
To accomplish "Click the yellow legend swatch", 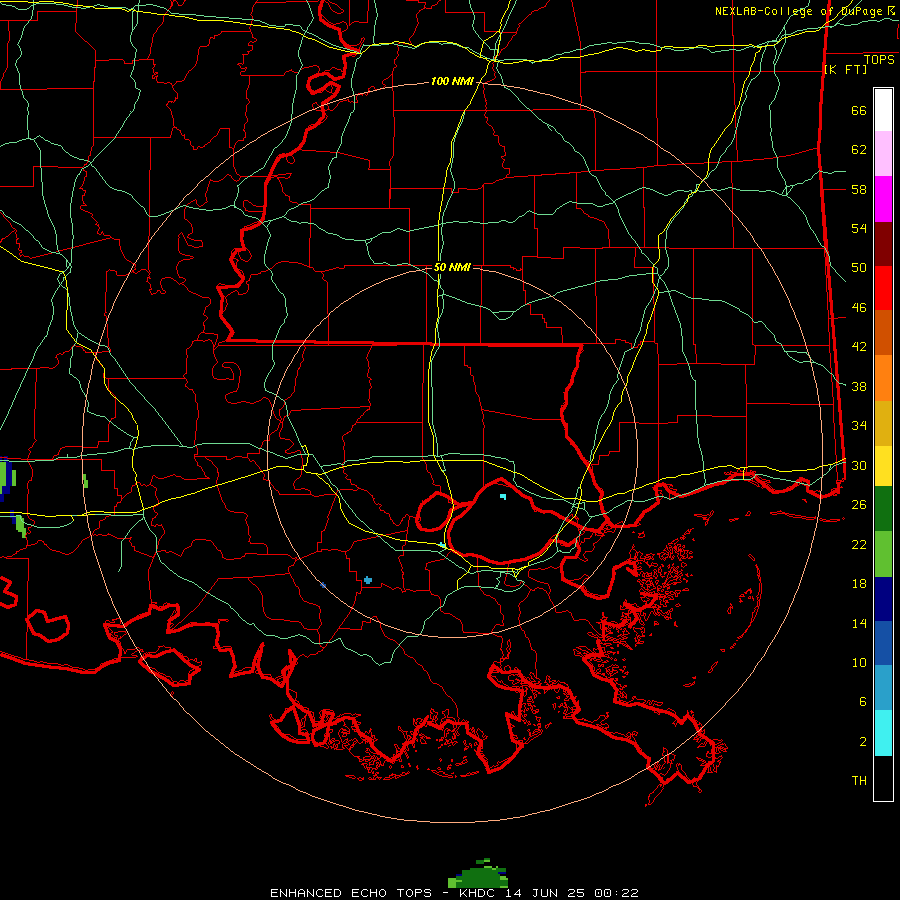I will (883, 466).
